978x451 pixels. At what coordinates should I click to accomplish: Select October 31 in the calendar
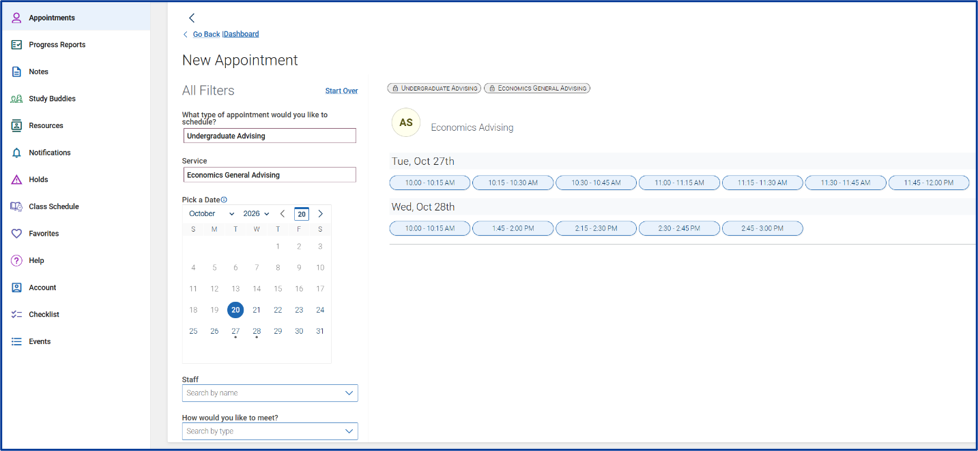(320, 331)
